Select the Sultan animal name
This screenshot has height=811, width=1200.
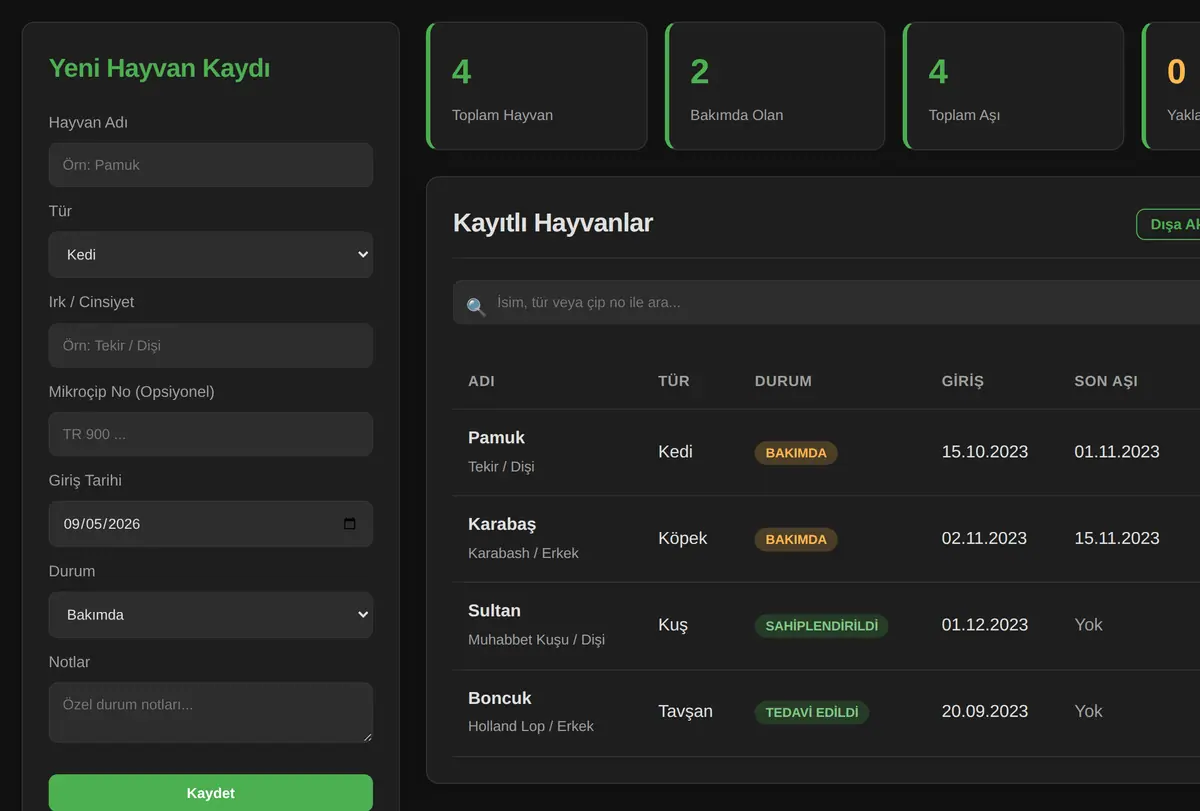click(x=494, y=611)
